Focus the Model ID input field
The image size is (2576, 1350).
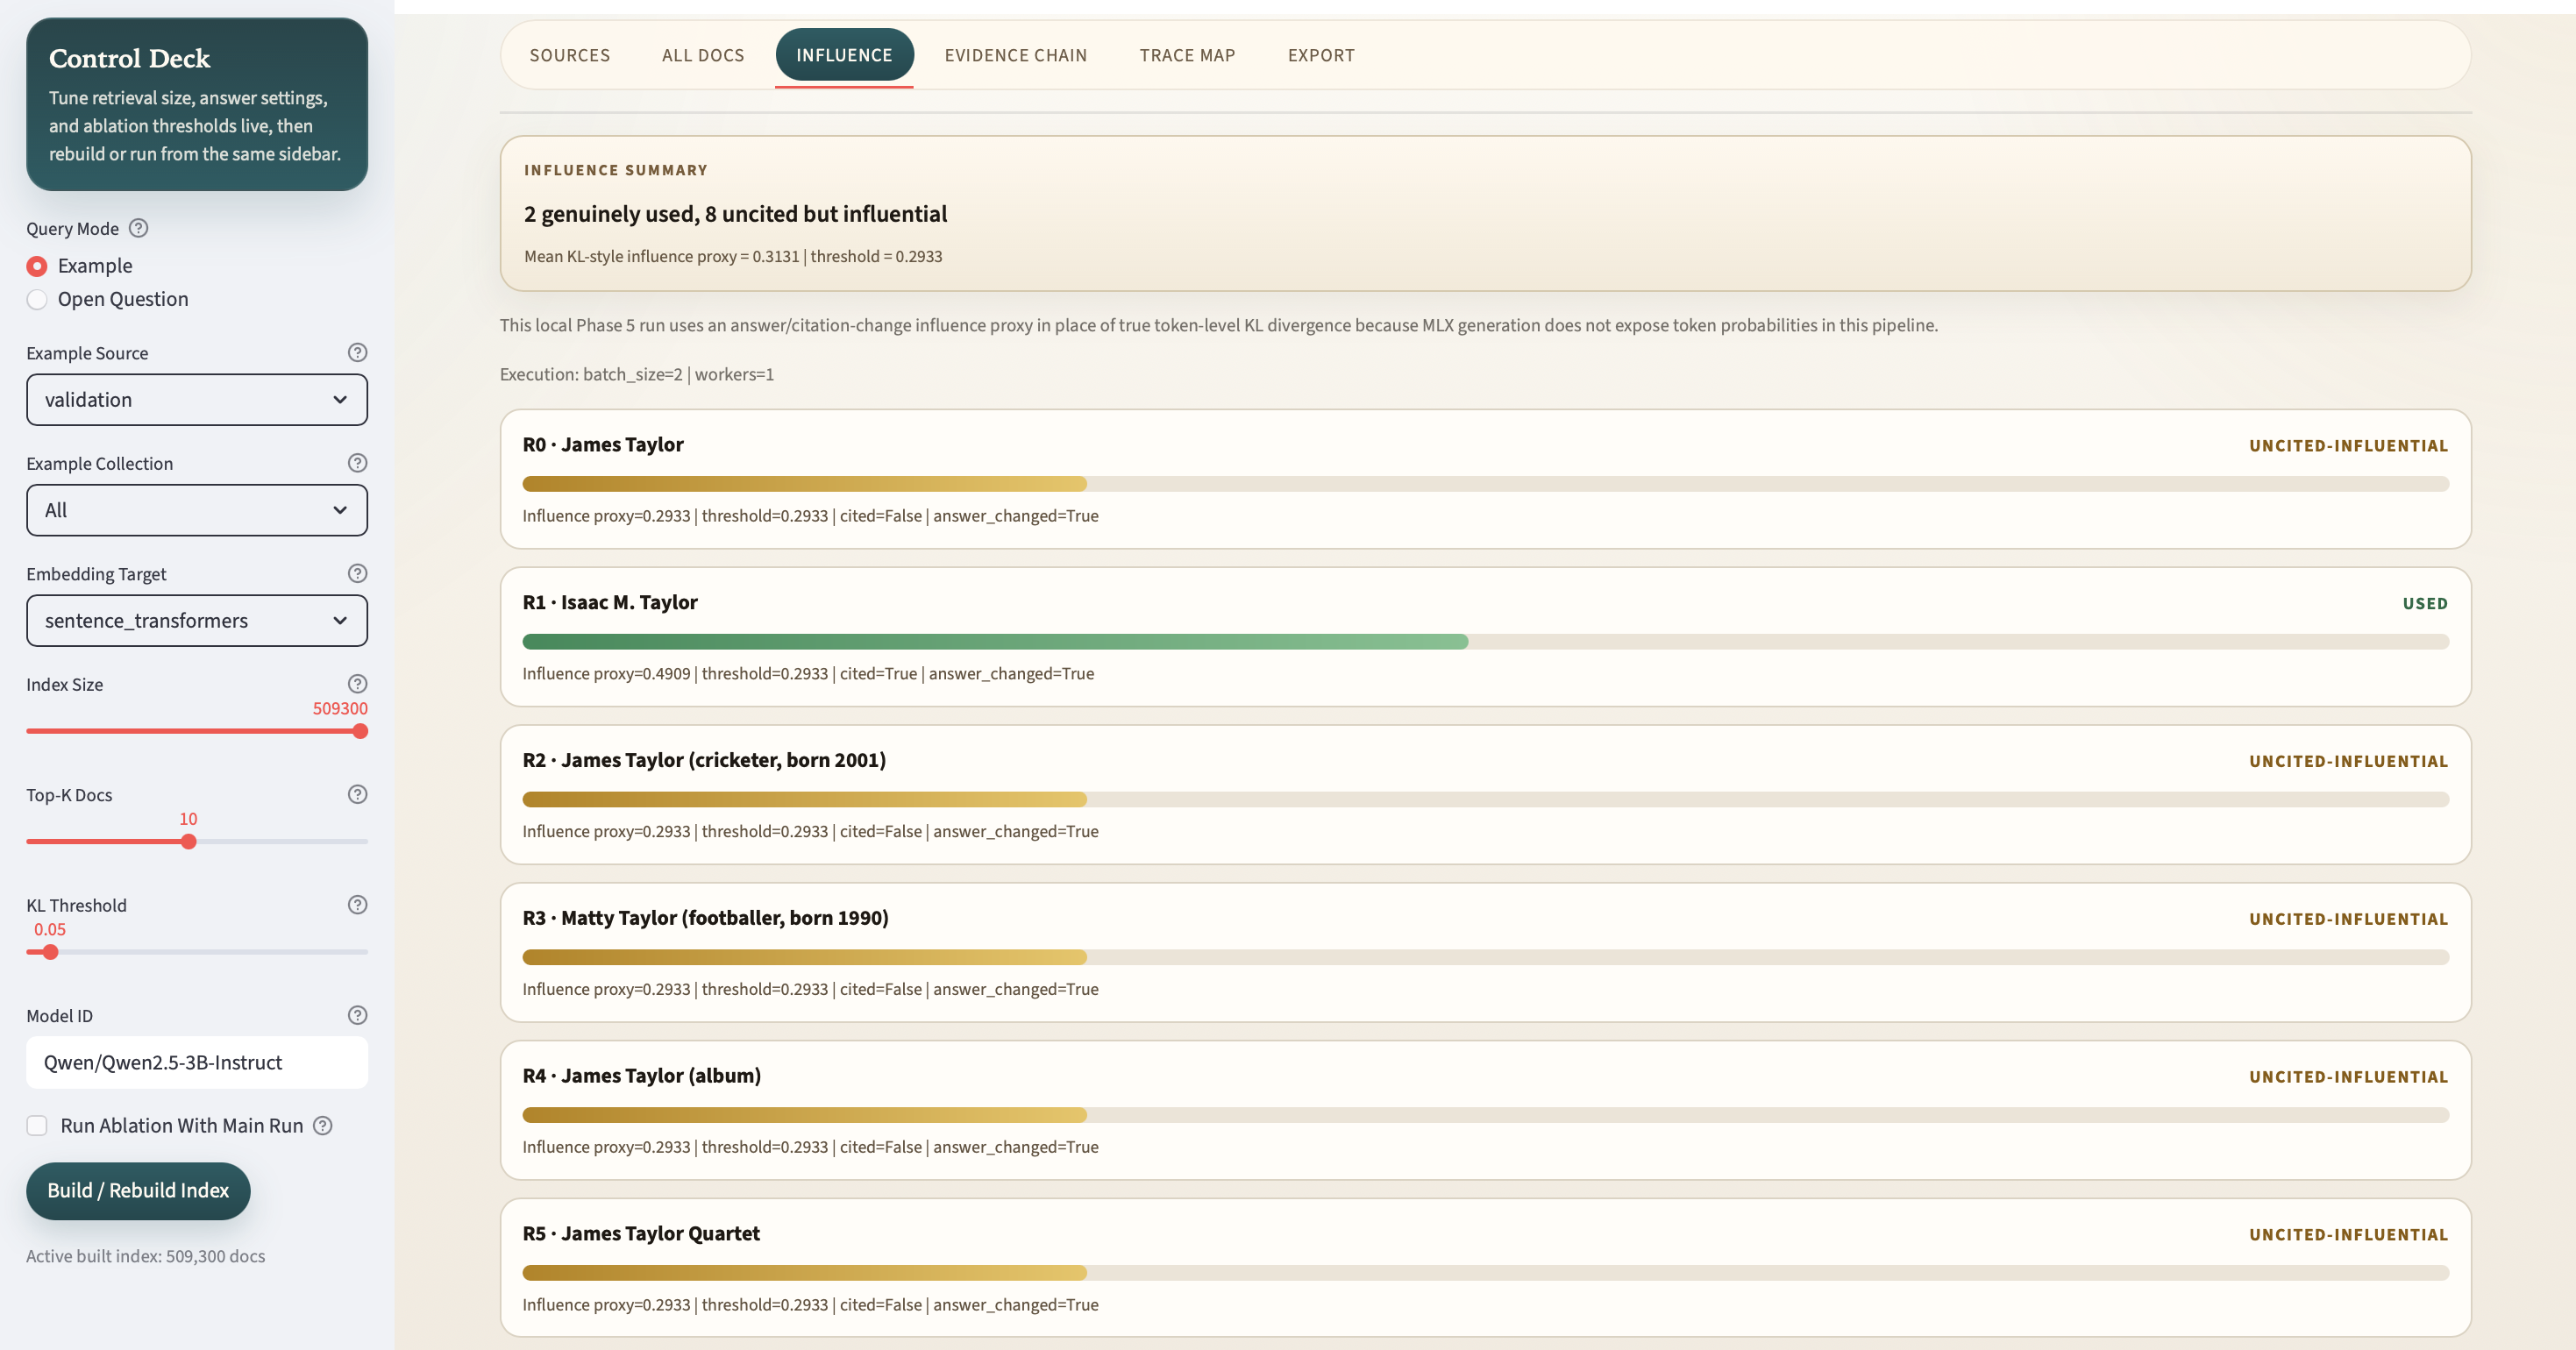point(197,1062)
